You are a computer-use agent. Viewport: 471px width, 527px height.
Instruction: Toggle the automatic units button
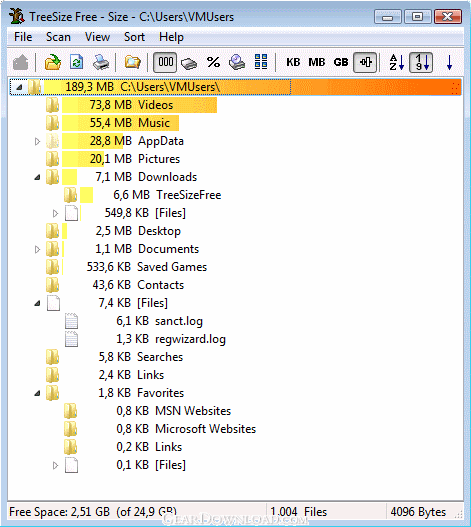coord(365,63)
